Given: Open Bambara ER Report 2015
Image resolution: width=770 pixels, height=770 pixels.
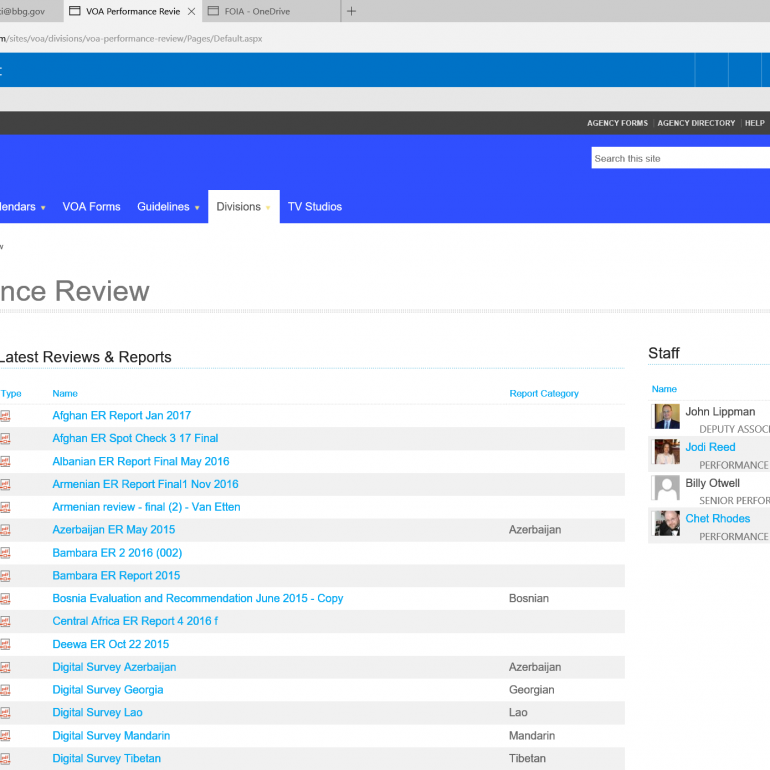Looking at the screenshot, I should pos(116,575).
